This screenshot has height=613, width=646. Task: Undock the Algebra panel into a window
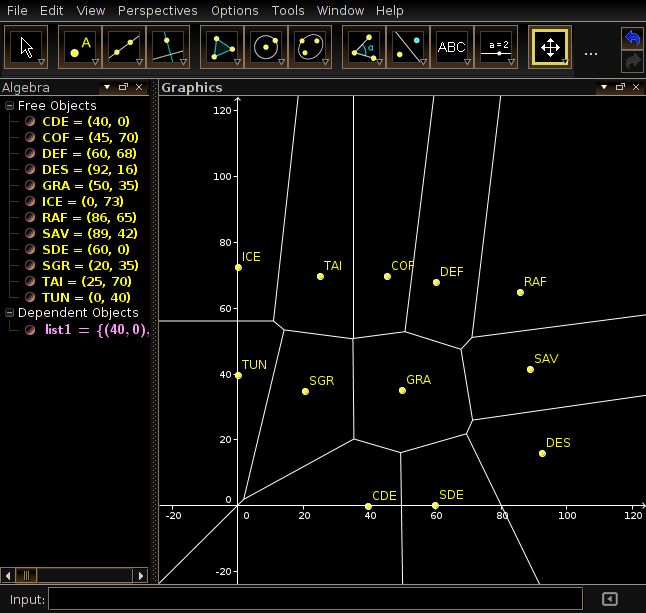123,87
